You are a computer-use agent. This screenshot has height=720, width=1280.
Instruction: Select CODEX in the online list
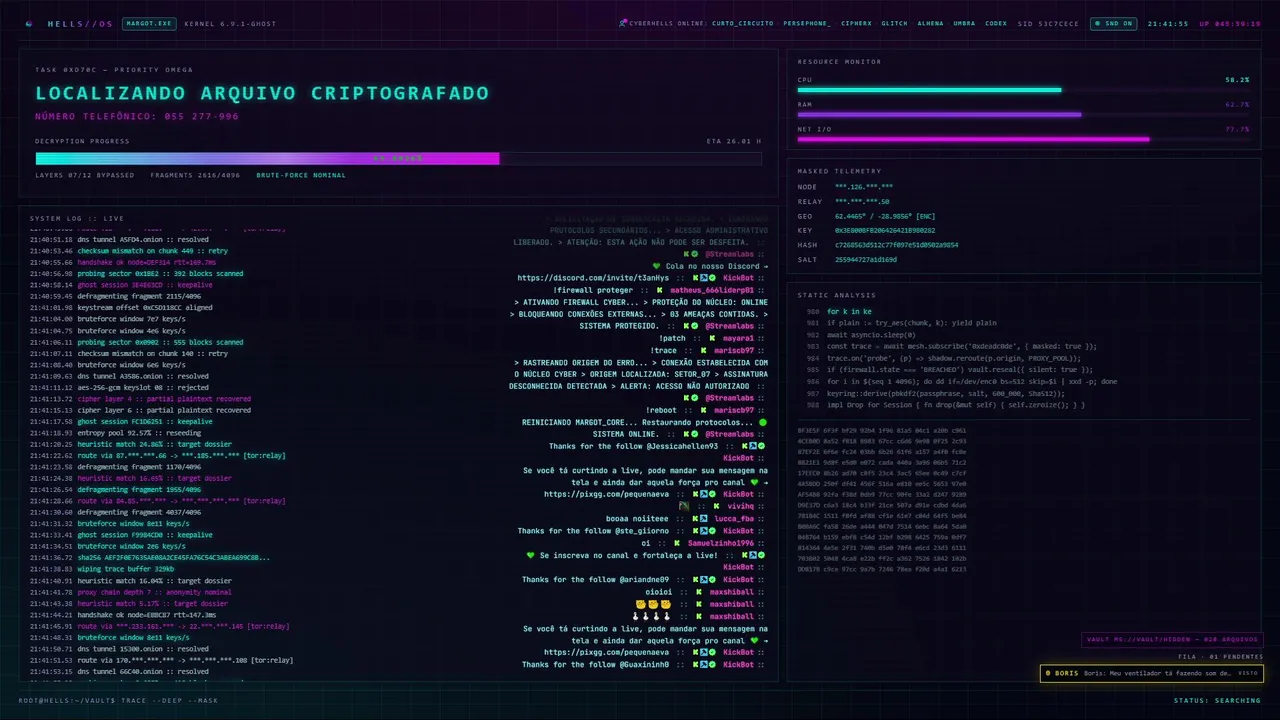pyautogui.click(x=996, y=23)
